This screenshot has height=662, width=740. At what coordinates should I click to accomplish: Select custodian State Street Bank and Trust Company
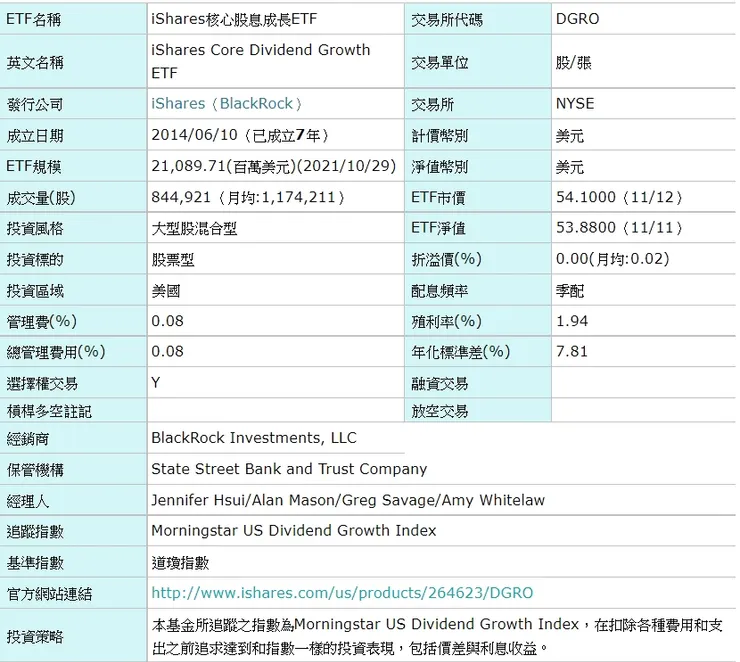point(289,469)
